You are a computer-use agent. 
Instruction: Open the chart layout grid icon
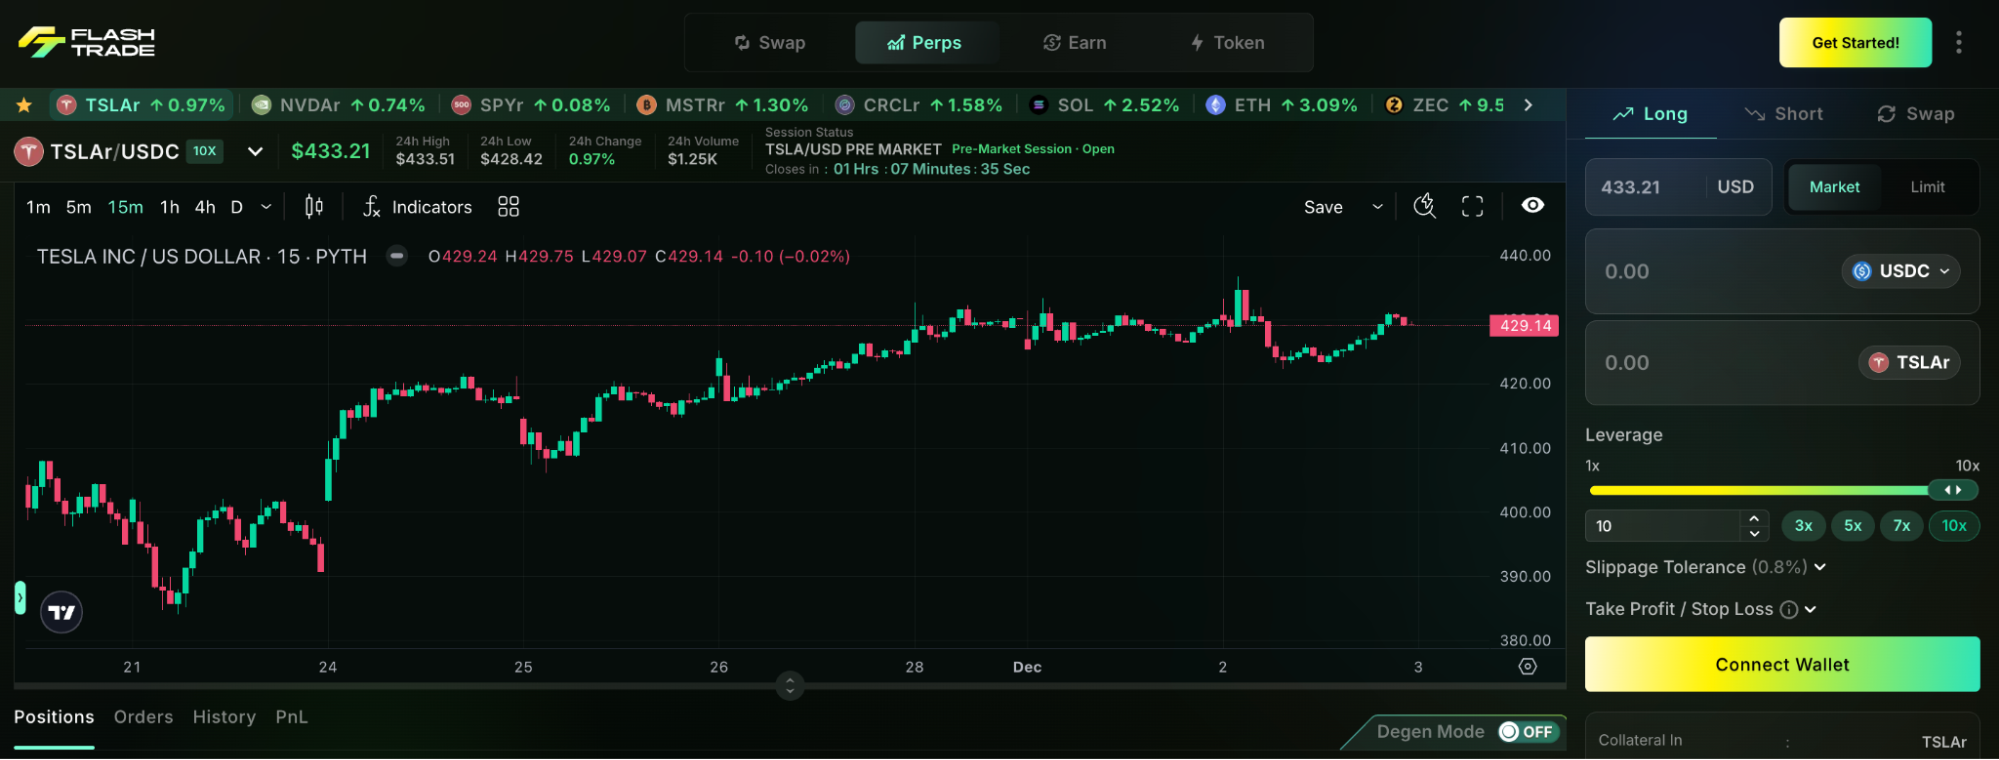508,207
